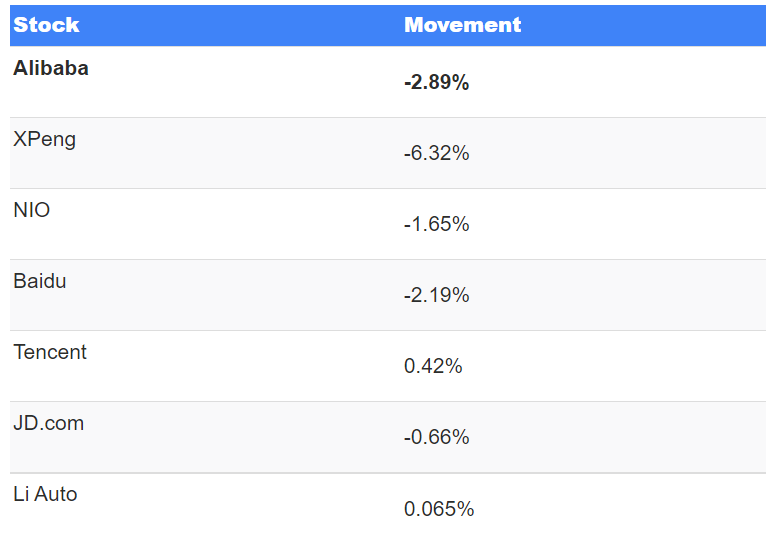Select the Baidu stock cell
The height and width of the screenshot is (542, 766).
pos(40,282)
